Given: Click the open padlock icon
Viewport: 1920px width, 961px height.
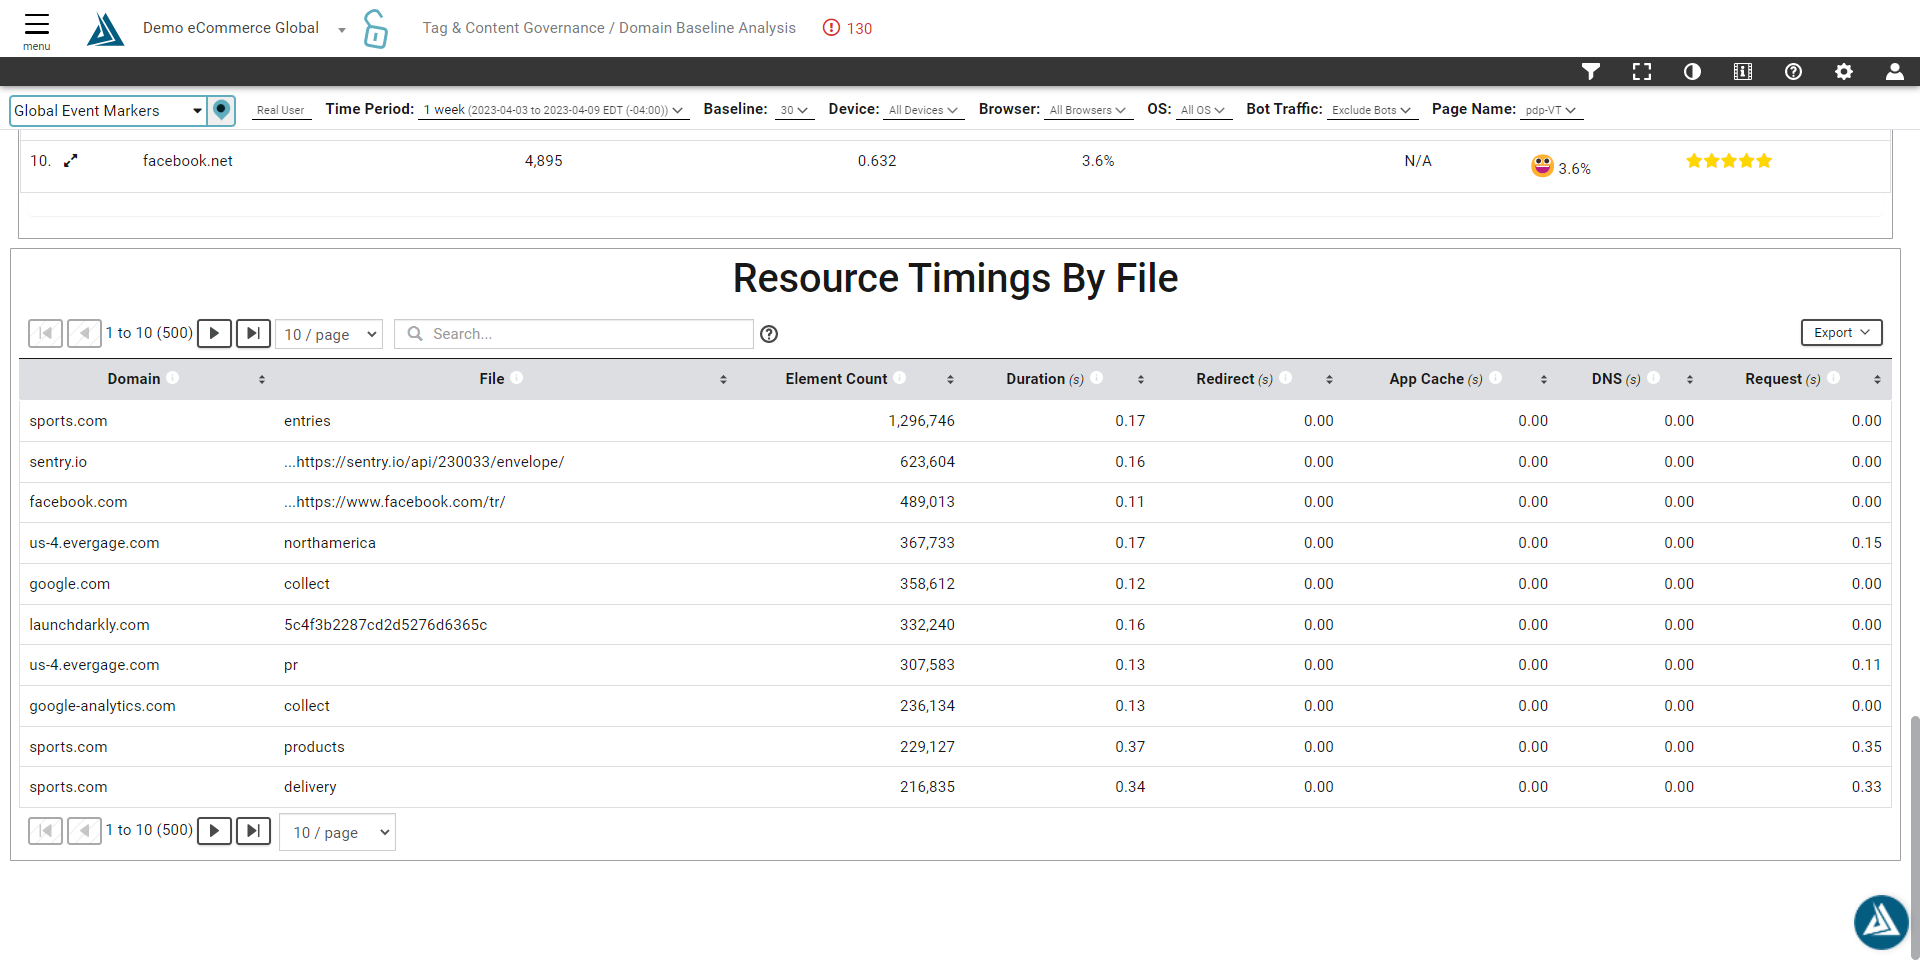Looking at the screenshot, I should click(375, 29).
